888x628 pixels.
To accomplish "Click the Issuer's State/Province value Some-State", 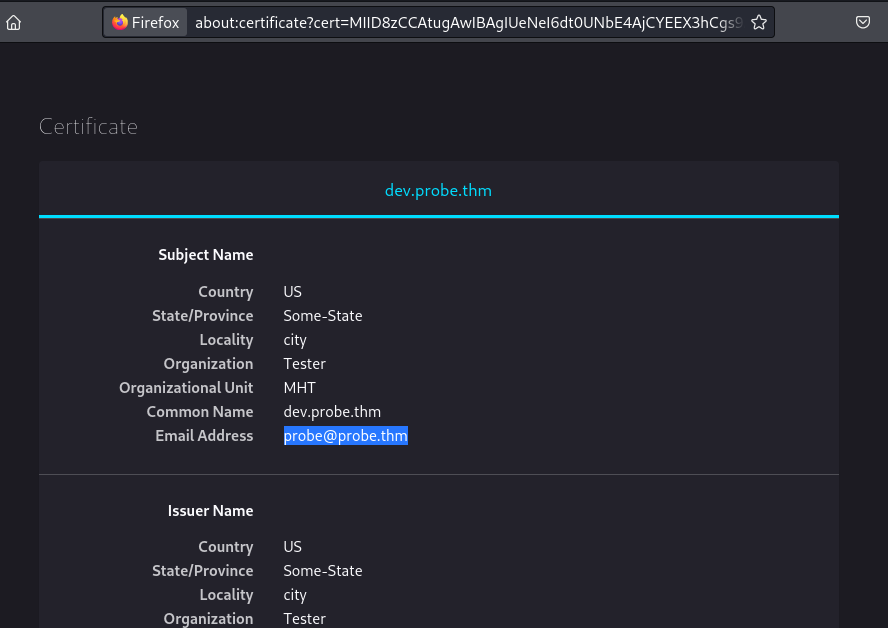I will click(322, 571).
